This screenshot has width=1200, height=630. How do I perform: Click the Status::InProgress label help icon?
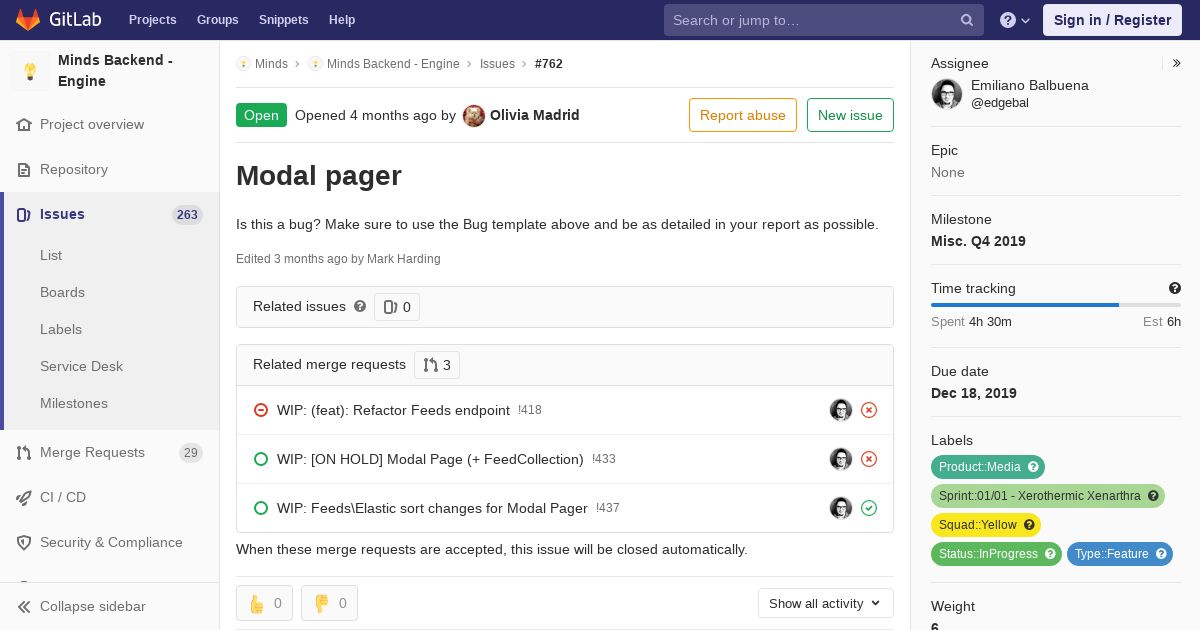coord(1050,554)
